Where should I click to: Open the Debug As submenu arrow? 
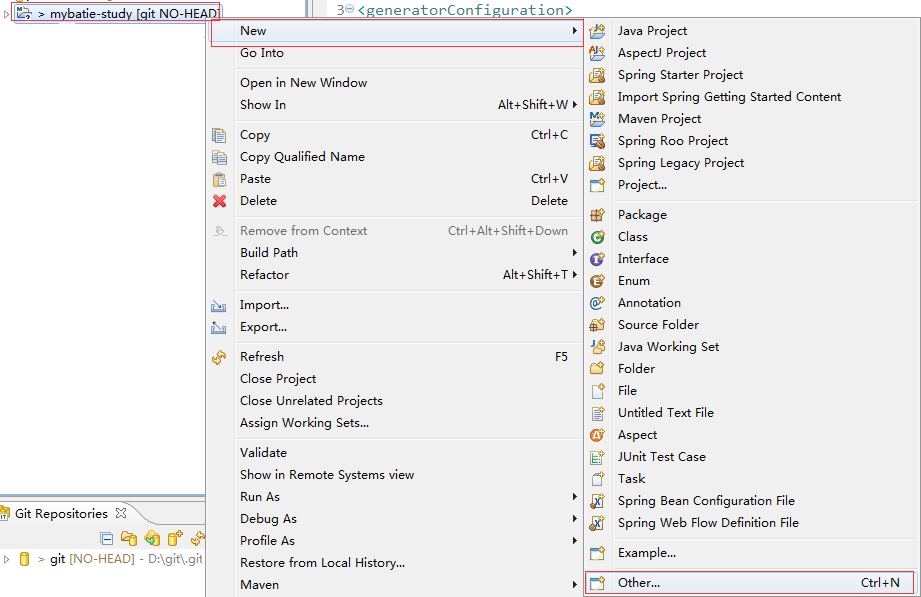(x=574, y=519)
